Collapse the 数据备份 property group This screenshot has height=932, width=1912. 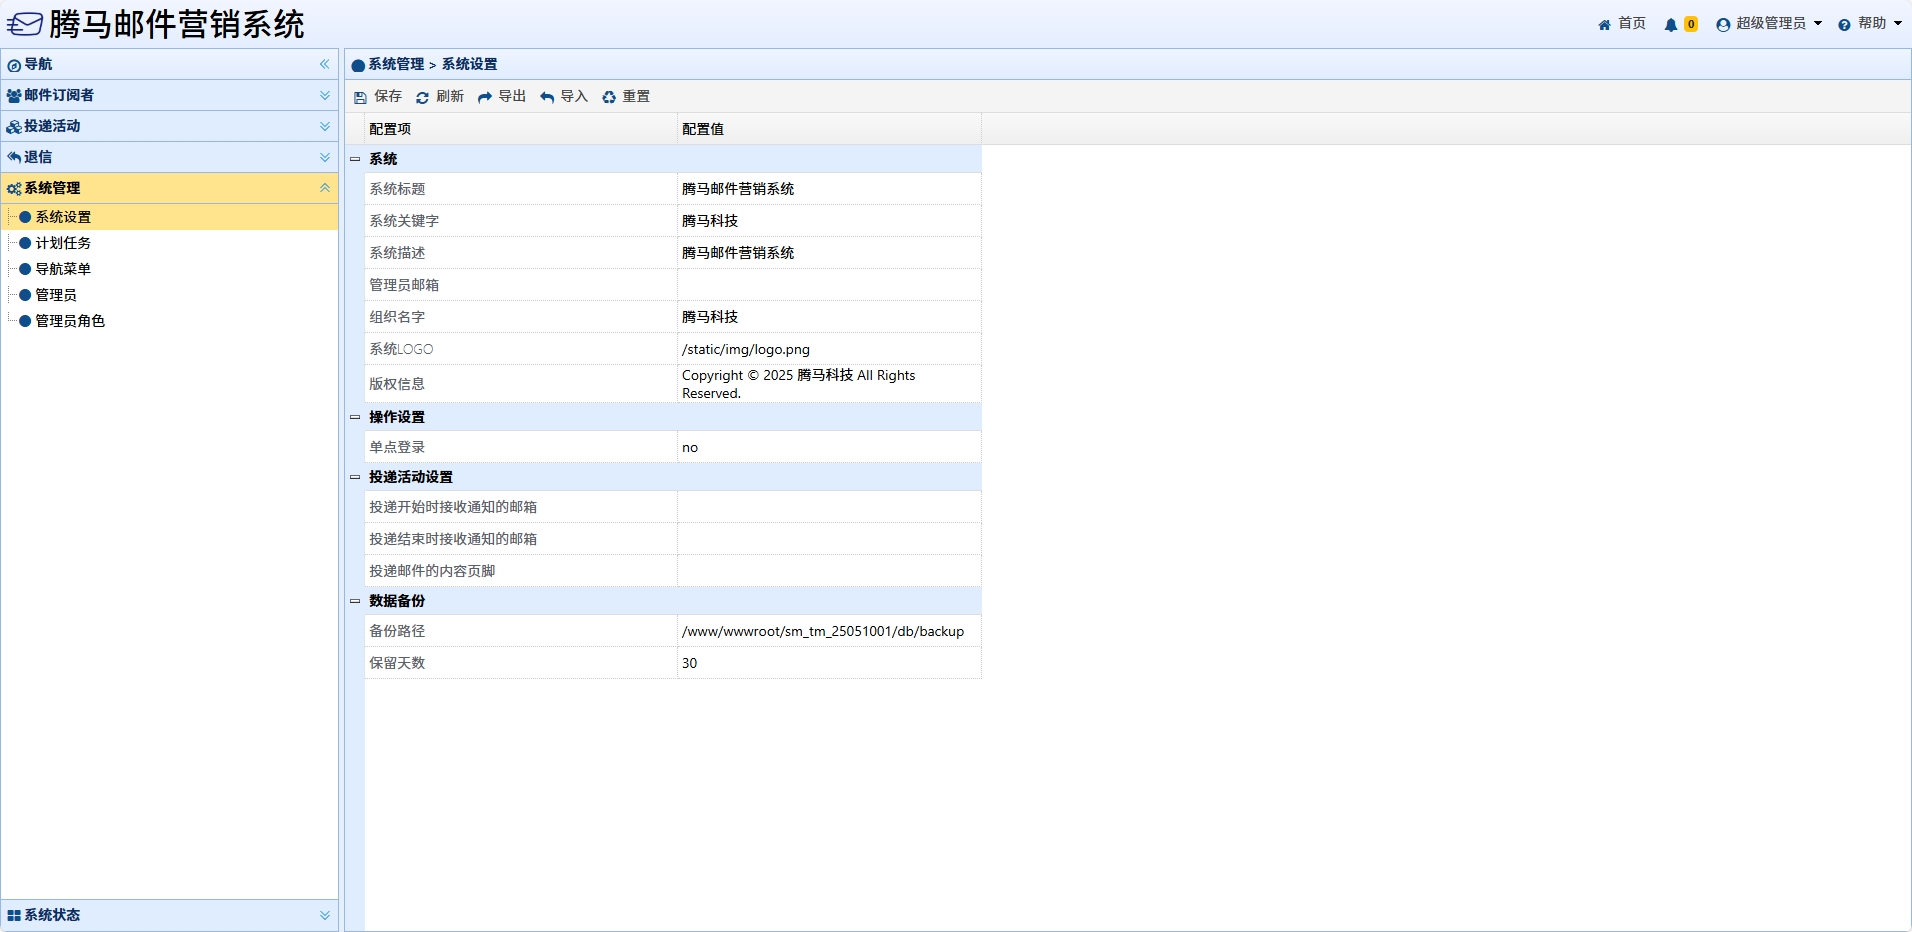(355, 601)
